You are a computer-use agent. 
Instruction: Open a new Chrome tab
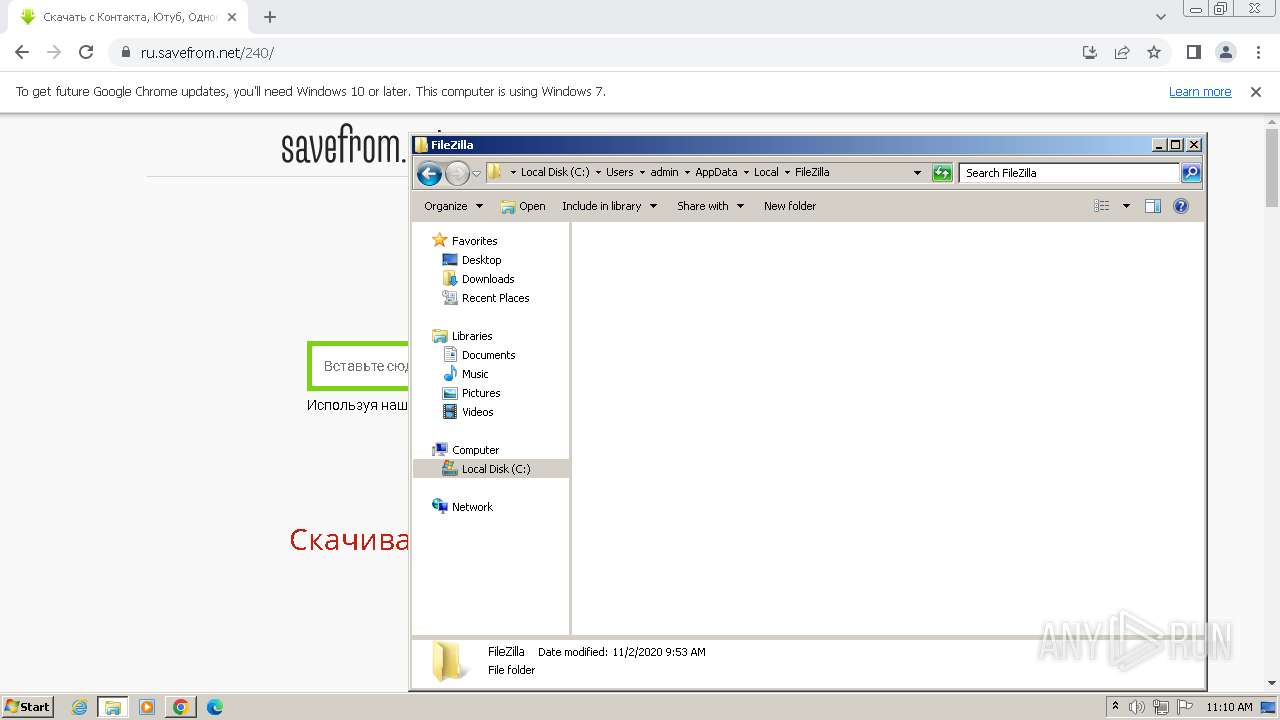(270, 17)
